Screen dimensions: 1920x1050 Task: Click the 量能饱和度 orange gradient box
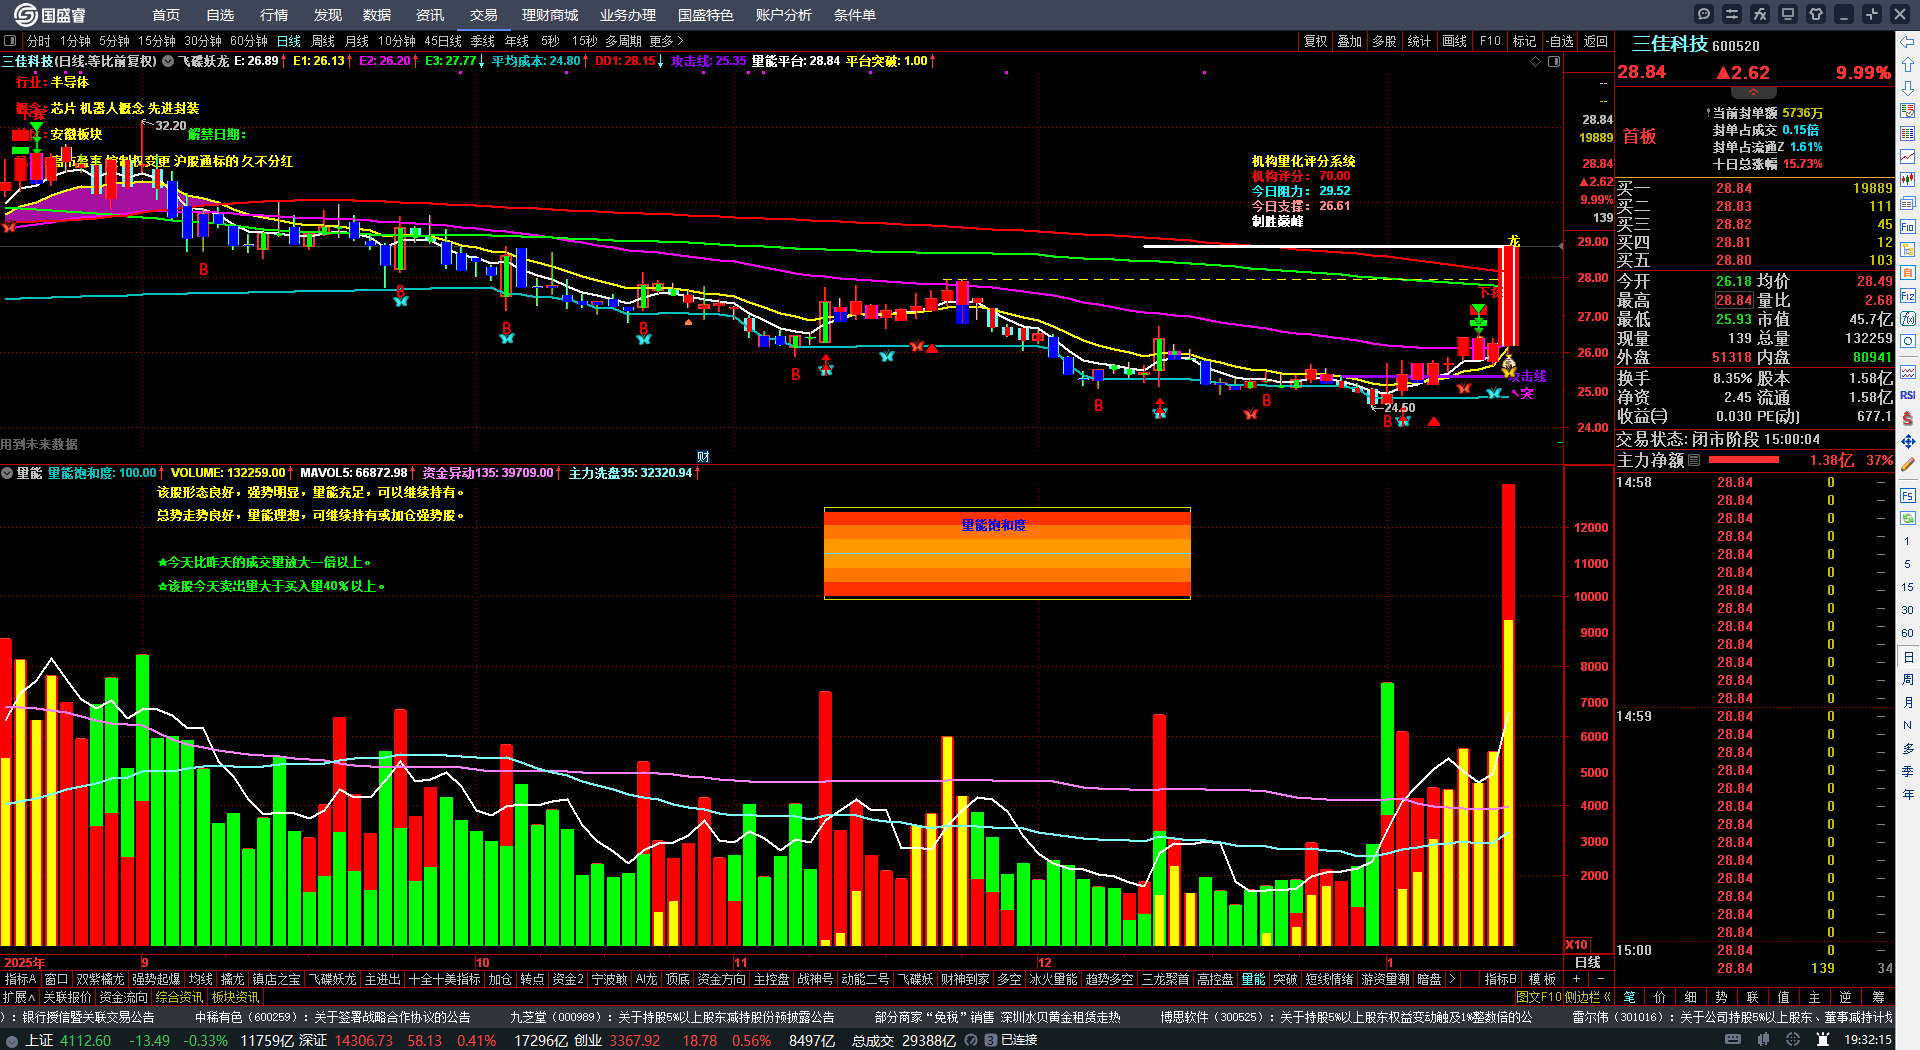tap(1007, 553)
